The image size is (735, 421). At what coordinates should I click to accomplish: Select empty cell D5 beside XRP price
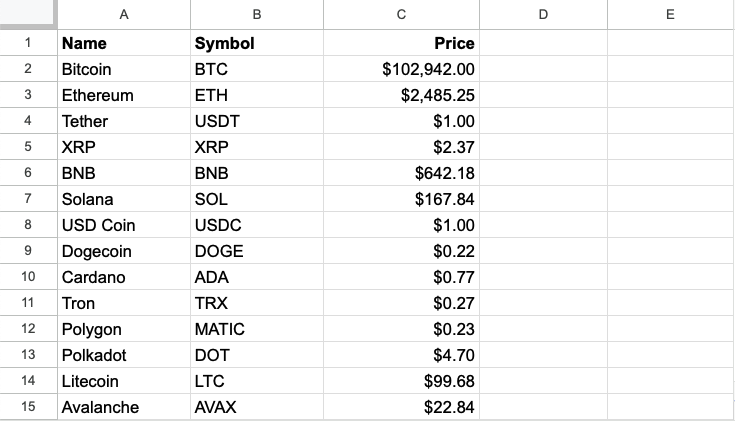pyautogui.click(x=543, y=147)
